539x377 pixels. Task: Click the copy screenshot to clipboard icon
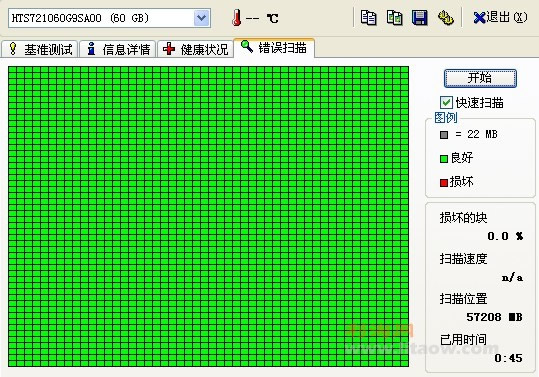[x=394, y=18]
